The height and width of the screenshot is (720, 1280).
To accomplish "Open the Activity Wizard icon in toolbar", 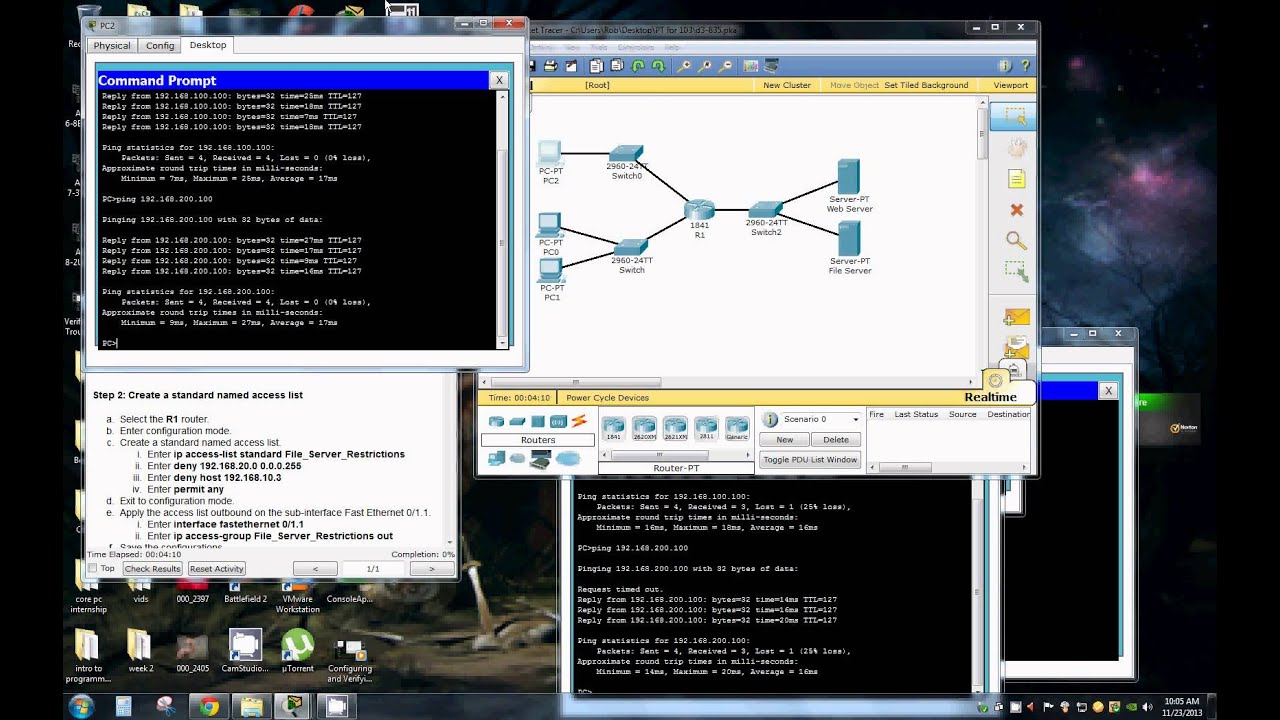I will (571, 66).
